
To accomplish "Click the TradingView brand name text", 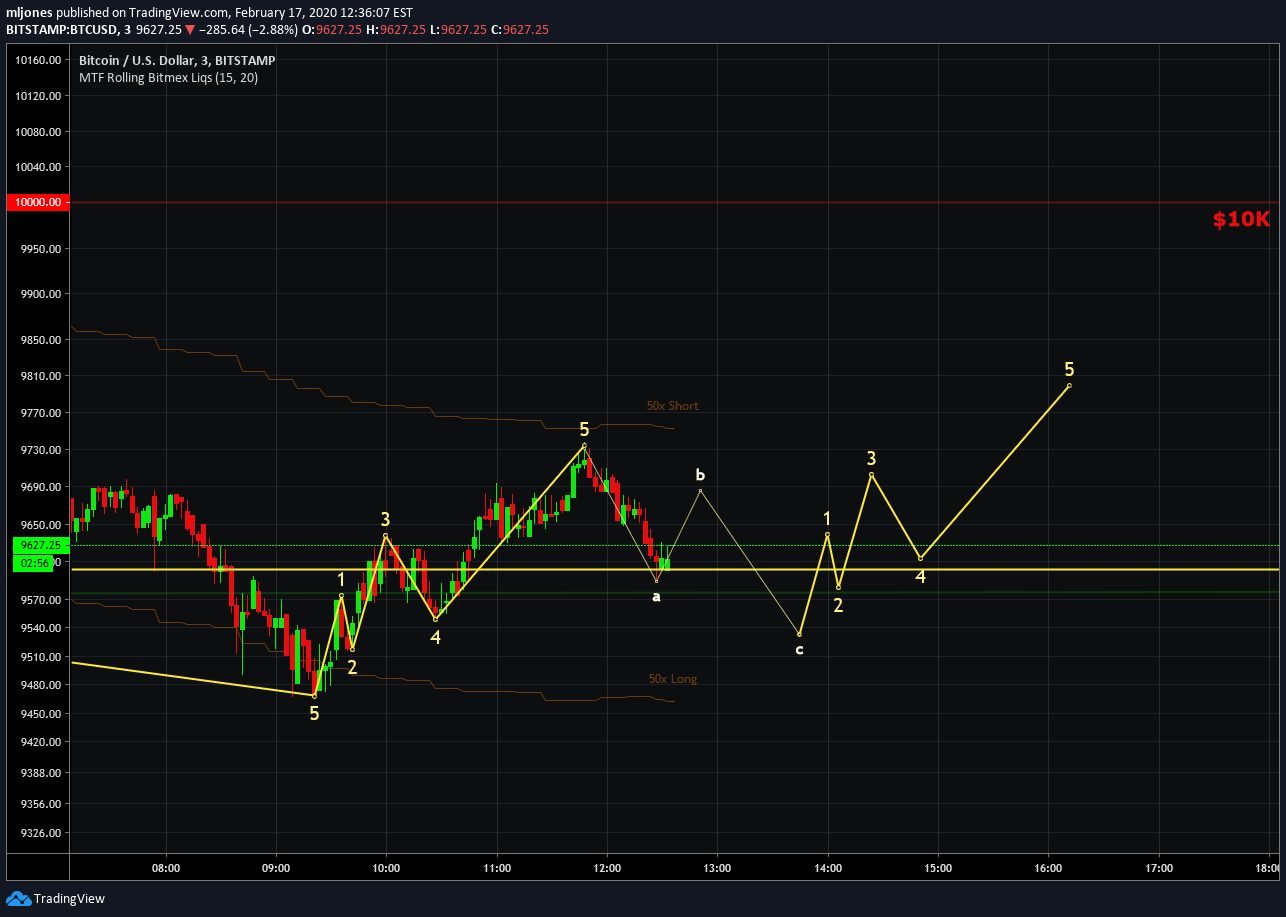I will [x=69, y=899].
